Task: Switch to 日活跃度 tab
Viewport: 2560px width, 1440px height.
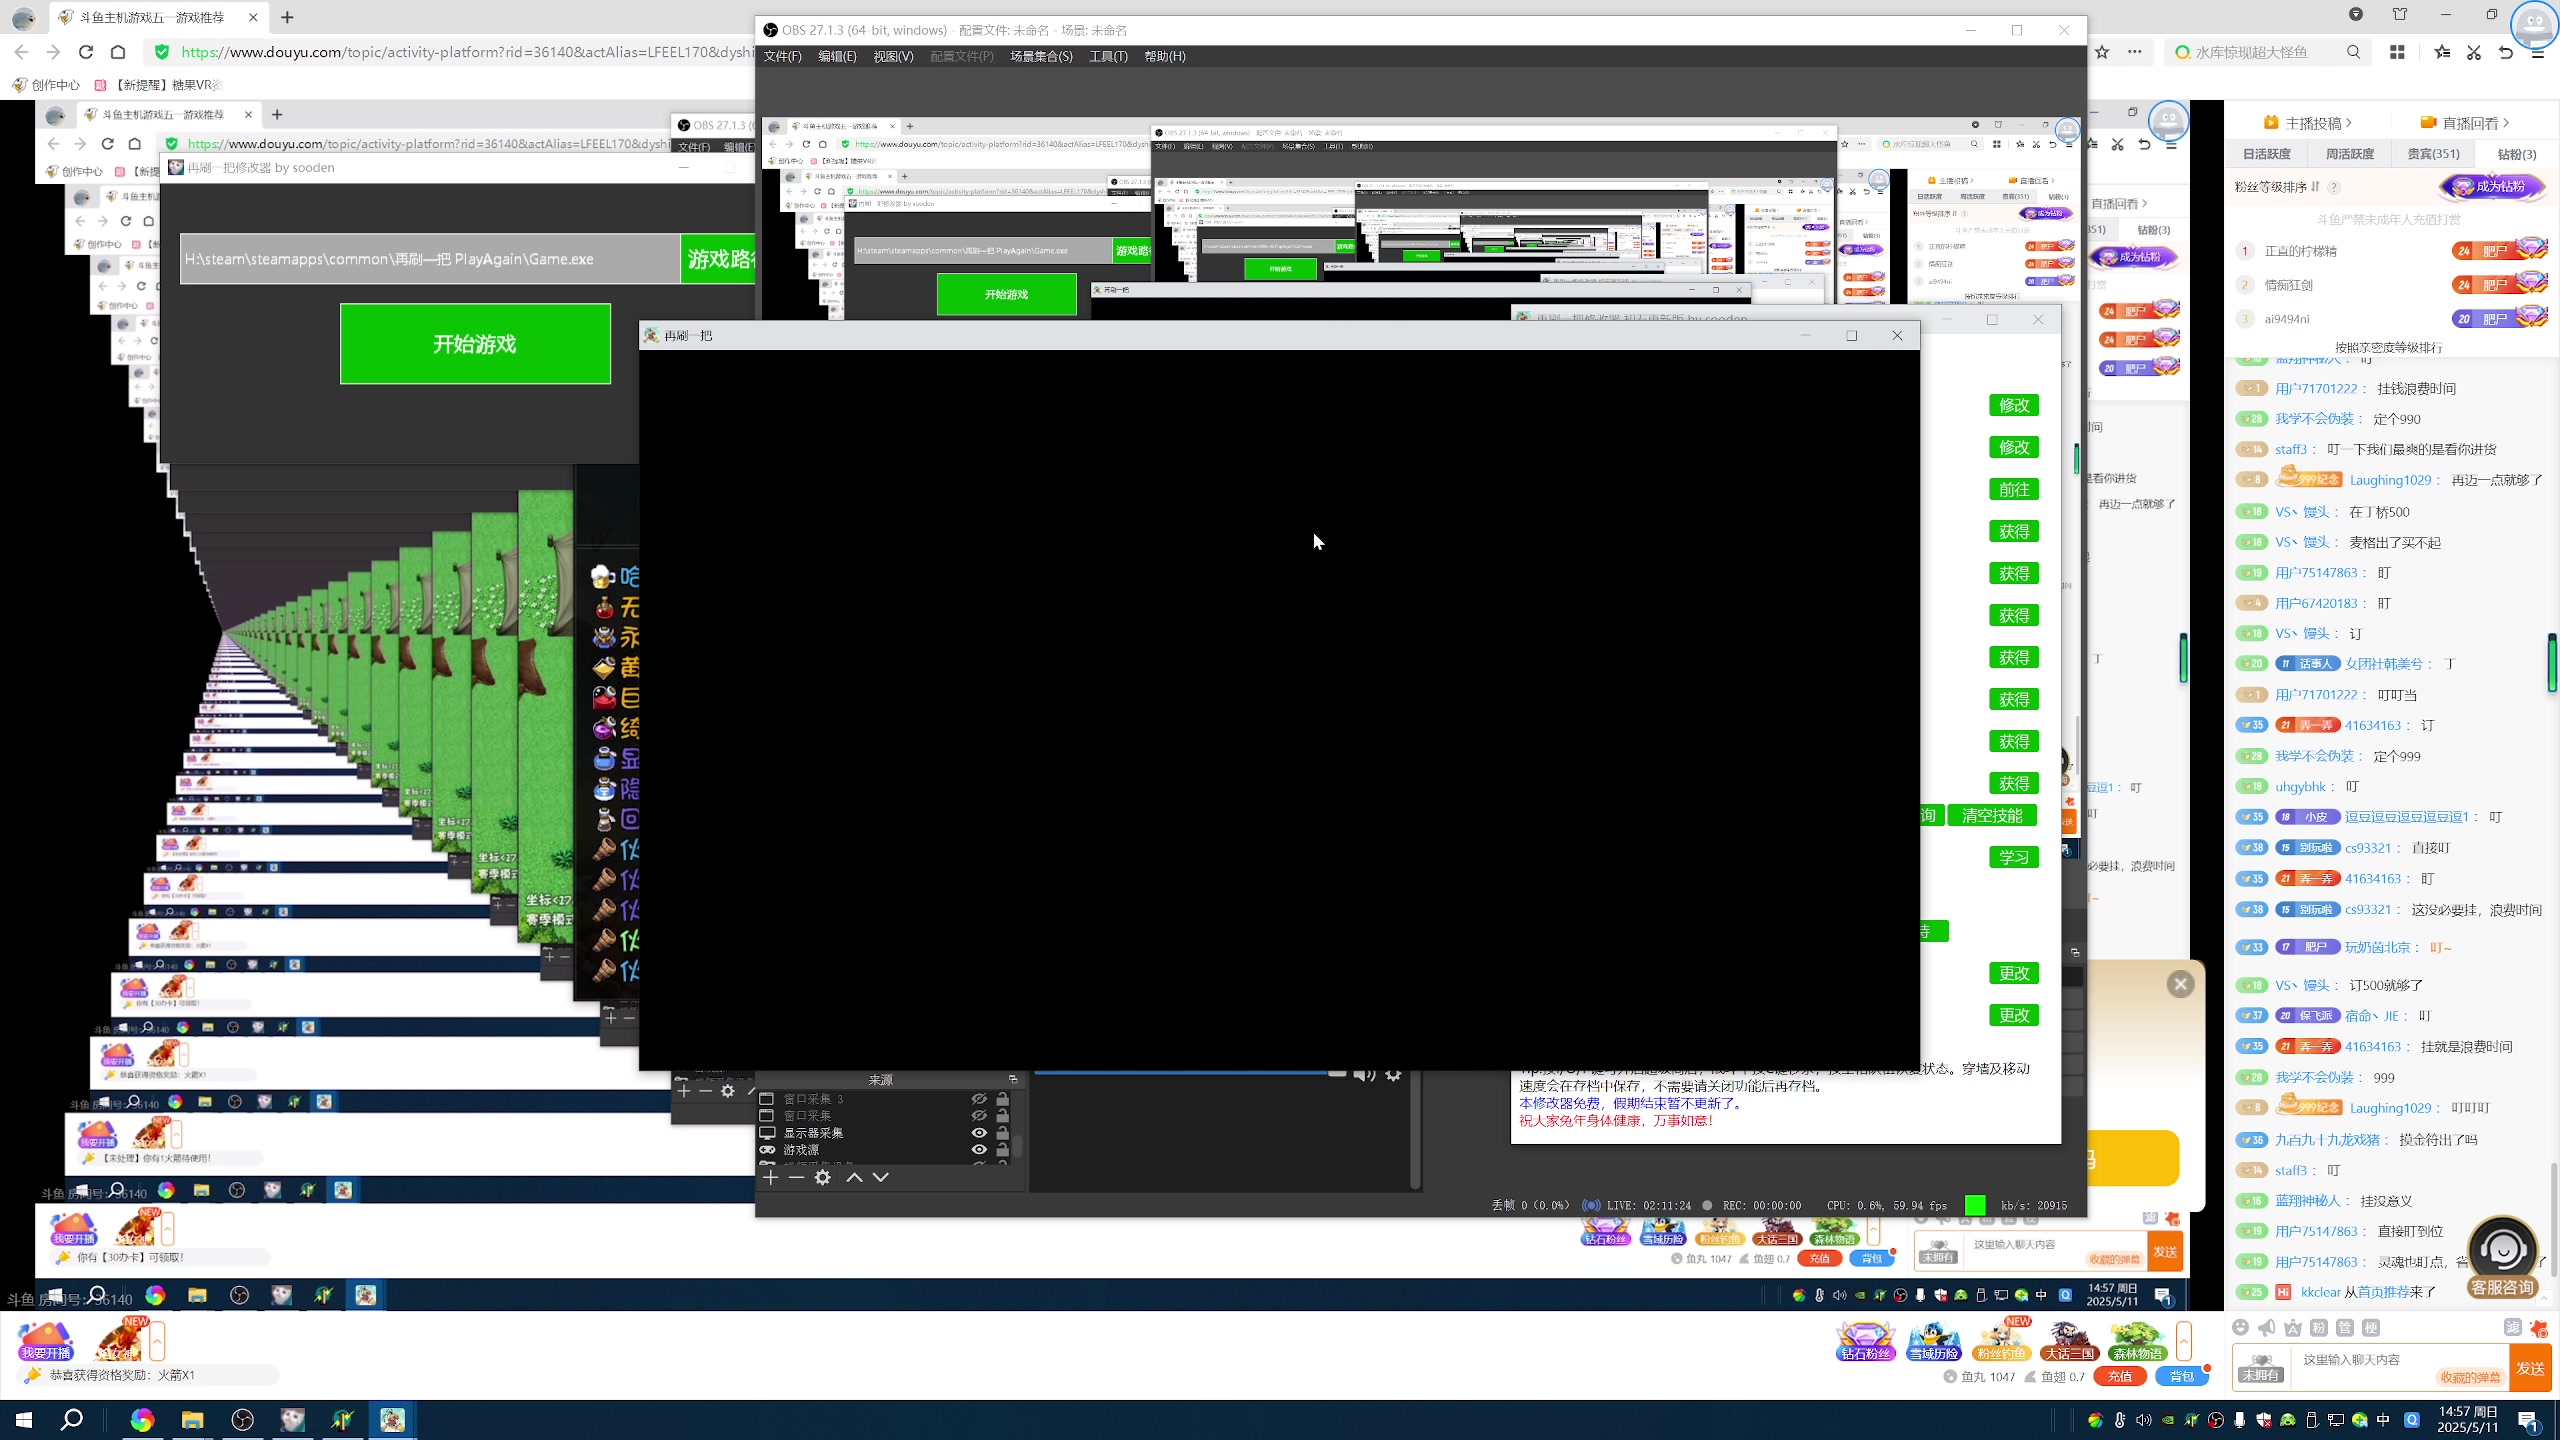Action: coord(2266,154)
